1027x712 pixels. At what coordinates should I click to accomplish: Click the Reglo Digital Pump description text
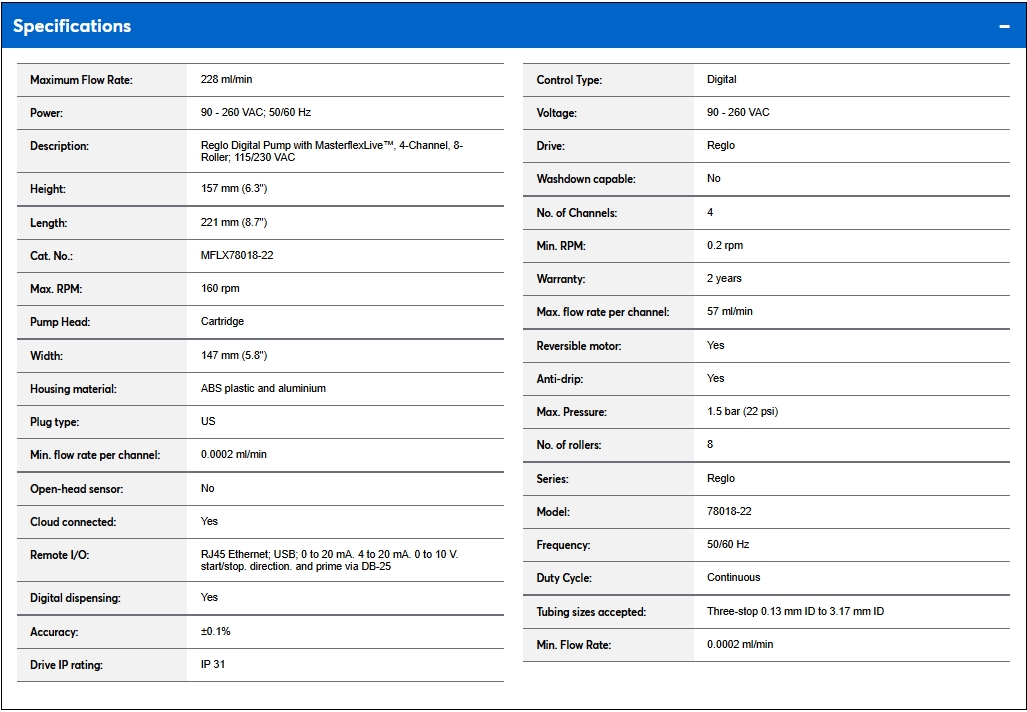click(x=331, y=151)
